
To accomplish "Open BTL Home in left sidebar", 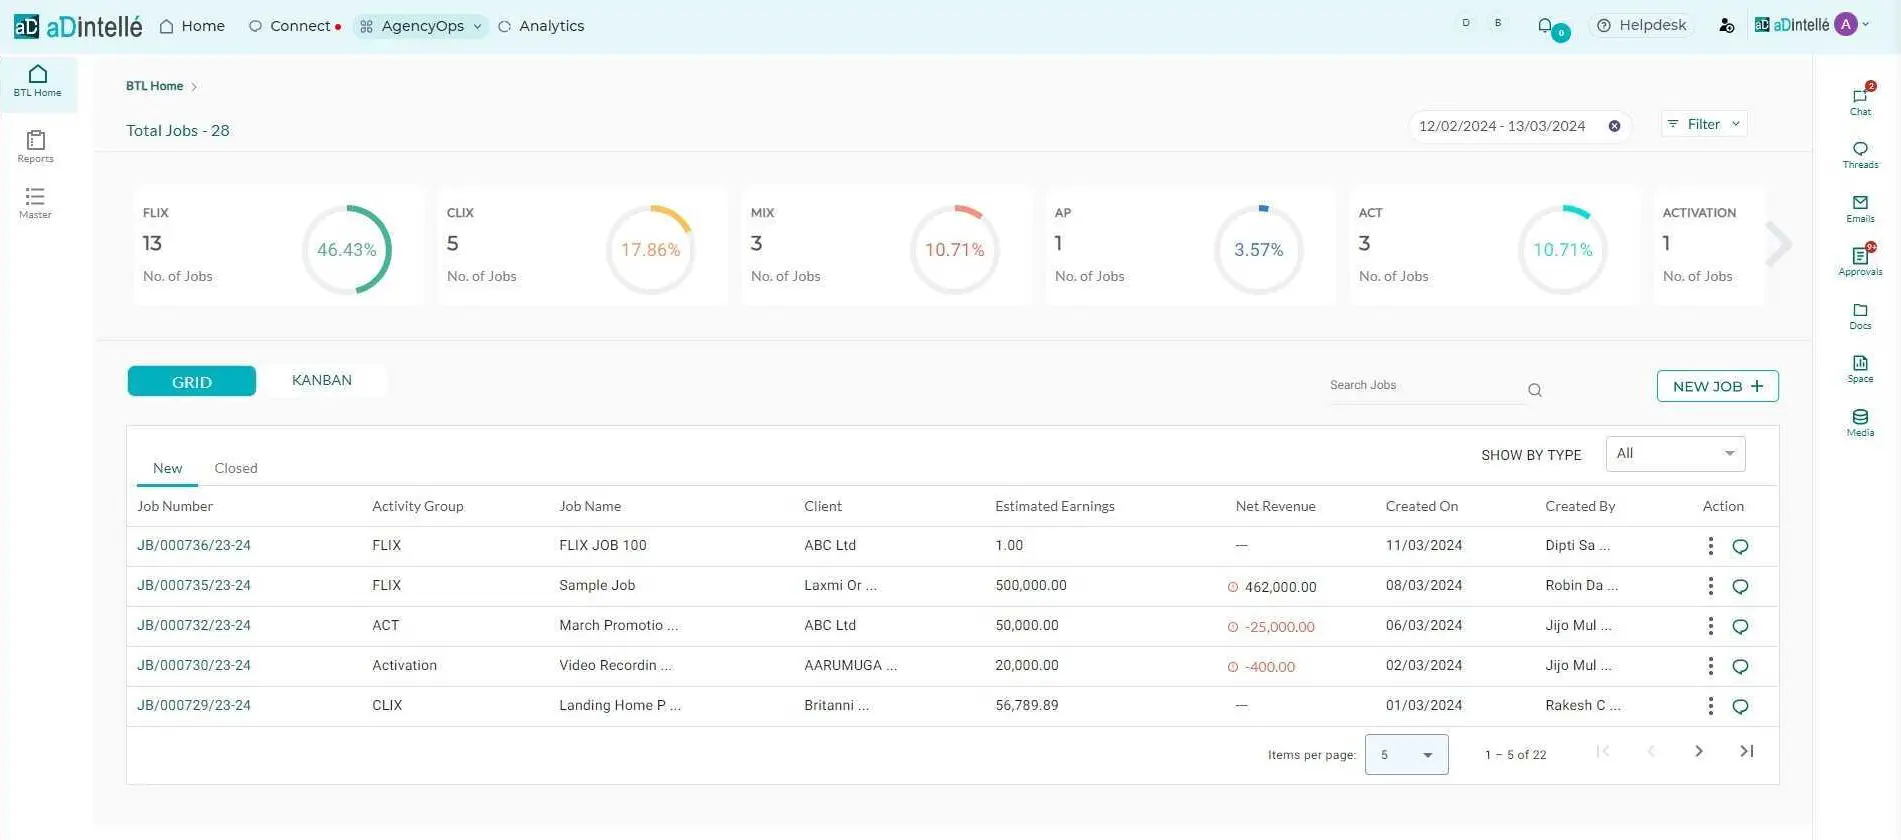I will [x=37, y=82].
